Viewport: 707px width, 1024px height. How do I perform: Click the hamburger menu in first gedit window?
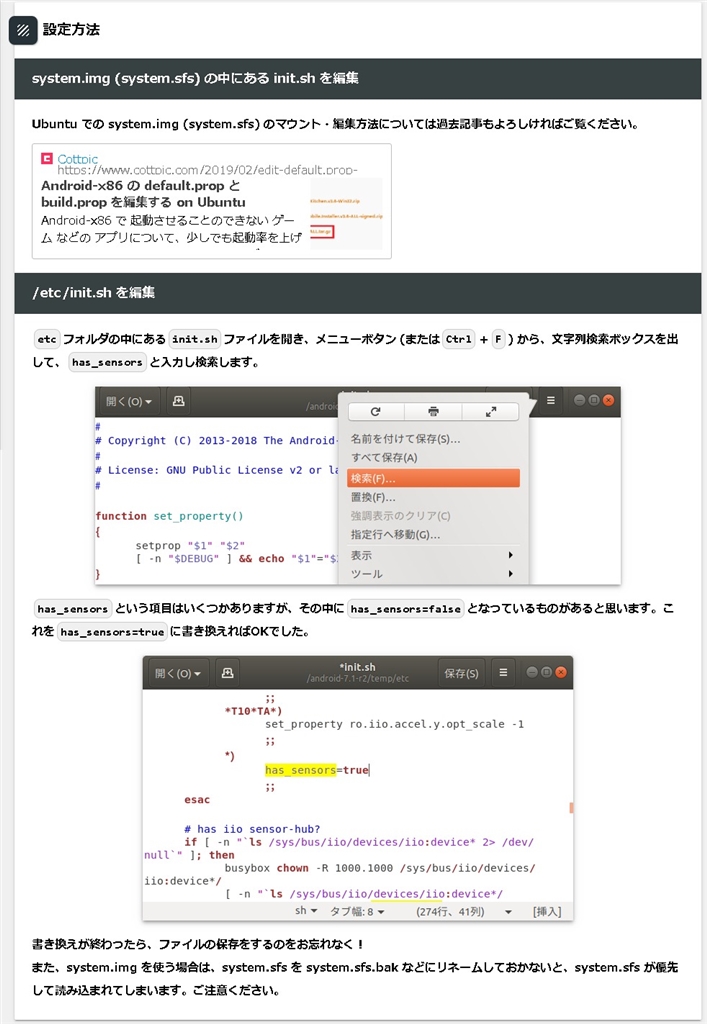(551, 400)
